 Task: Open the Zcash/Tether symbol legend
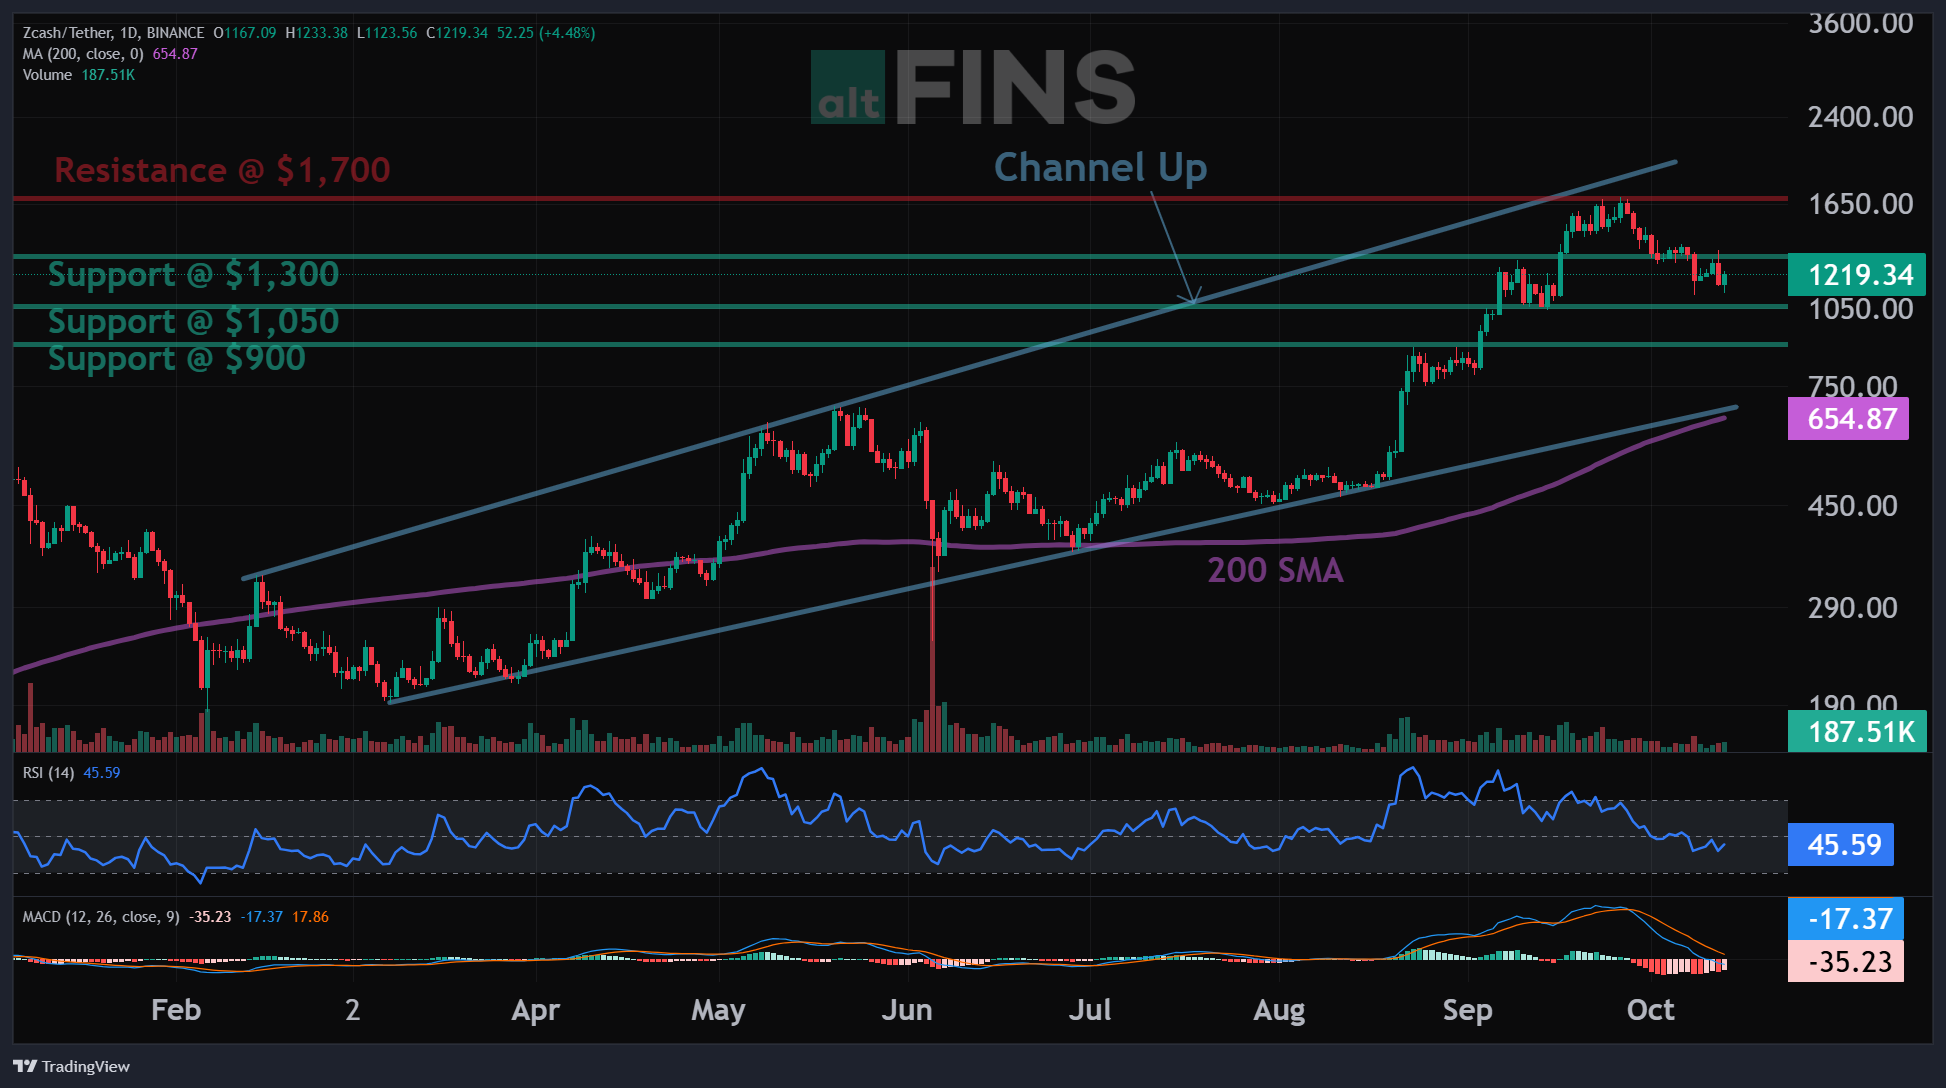tap(113, 33)
